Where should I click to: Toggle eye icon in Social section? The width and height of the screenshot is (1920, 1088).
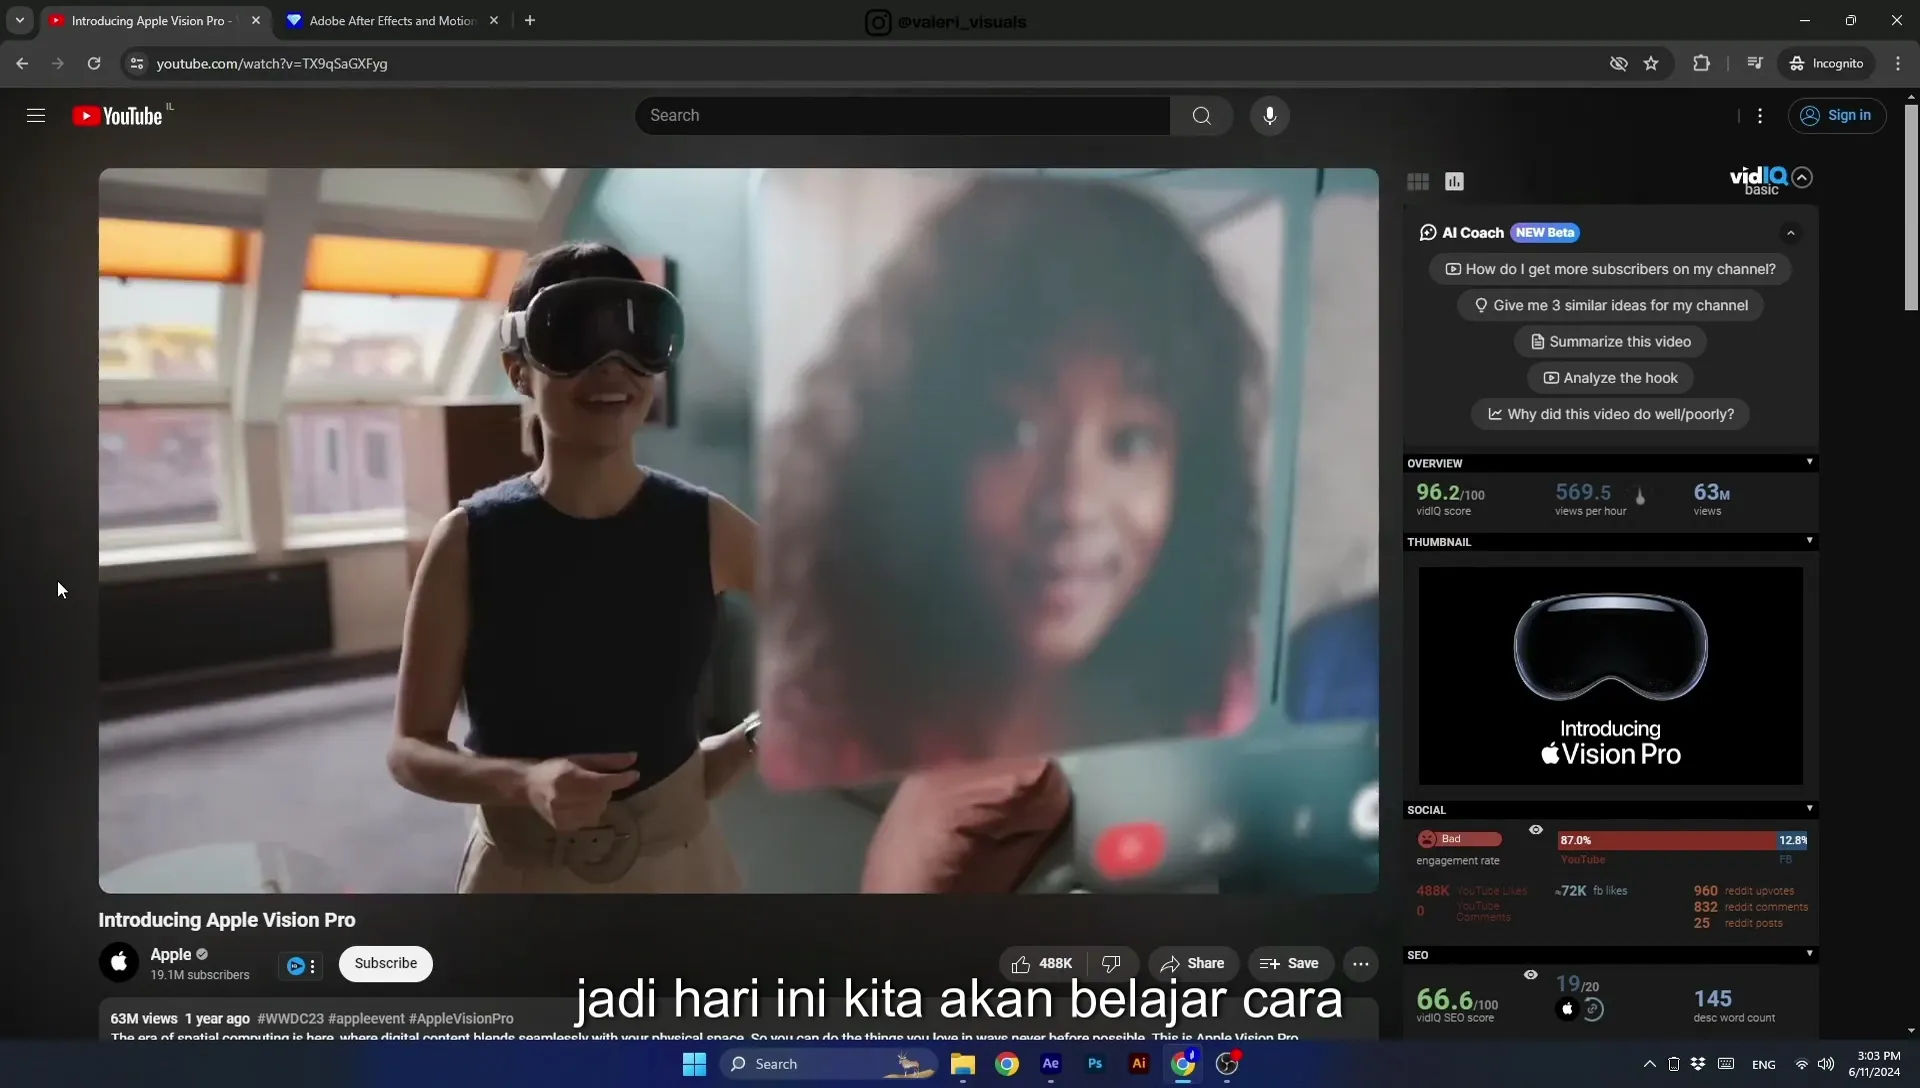pyautogui.click(x=1536, y=830)
